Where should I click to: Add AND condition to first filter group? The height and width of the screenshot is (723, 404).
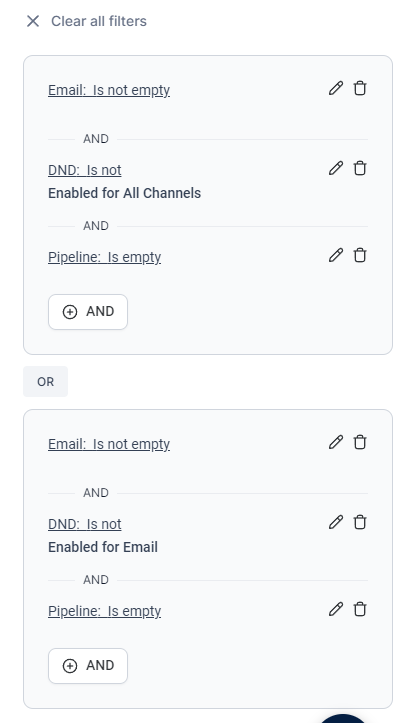coord(88,312)
